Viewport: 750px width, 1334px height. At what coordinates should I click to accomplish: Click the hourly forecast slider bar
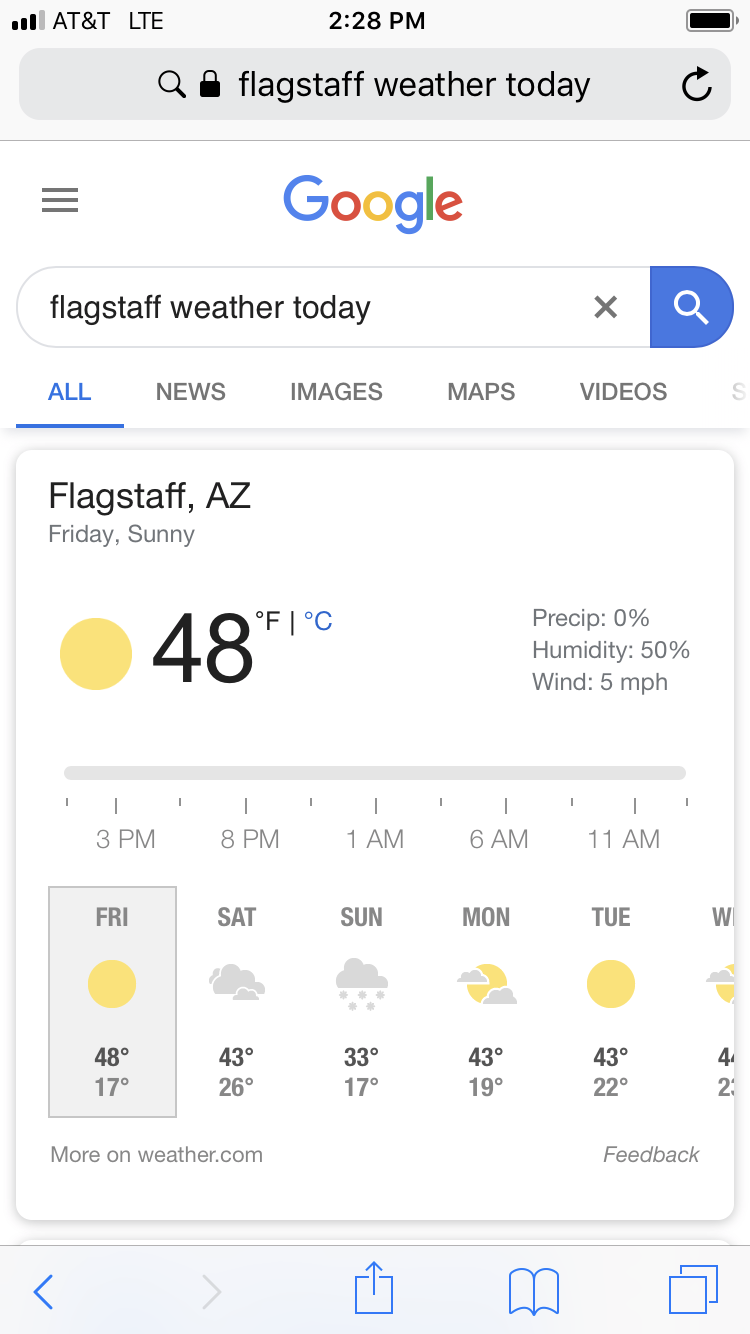375,773
